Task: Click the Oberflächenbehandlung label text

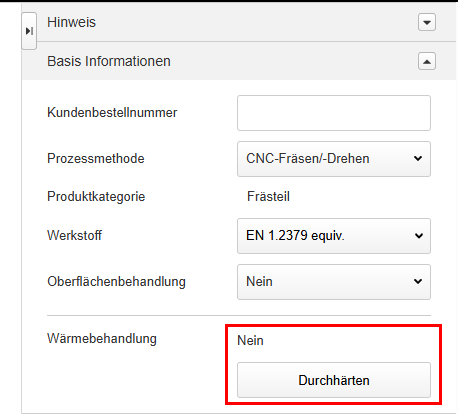Action: click(x=116, y=282)
